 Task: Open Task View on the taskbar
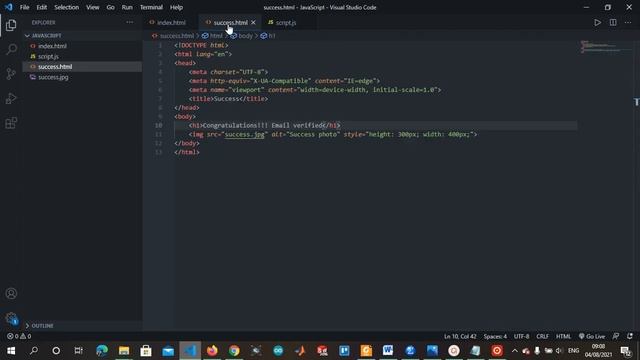tap(78, 351)
